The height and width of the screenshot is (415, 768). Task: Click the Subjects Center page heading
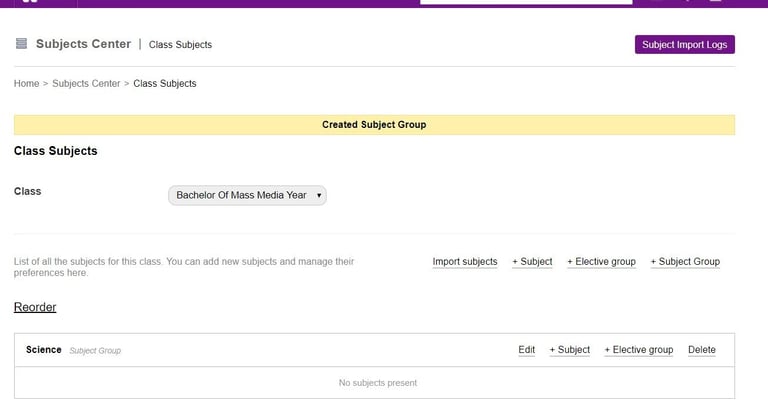click(x=83, y=44)
